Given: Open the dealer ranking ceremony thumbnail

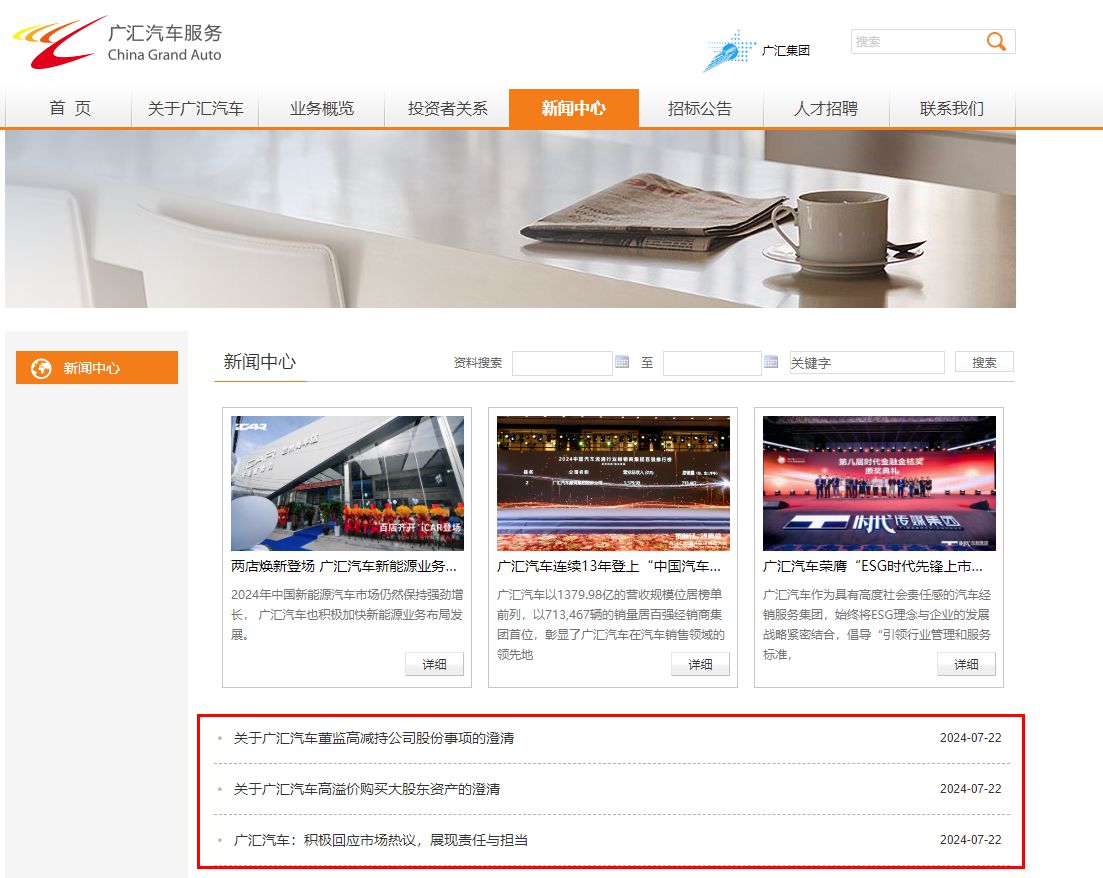Looking at the screenshot, I should pyautogui.click(x=613, y=483).
